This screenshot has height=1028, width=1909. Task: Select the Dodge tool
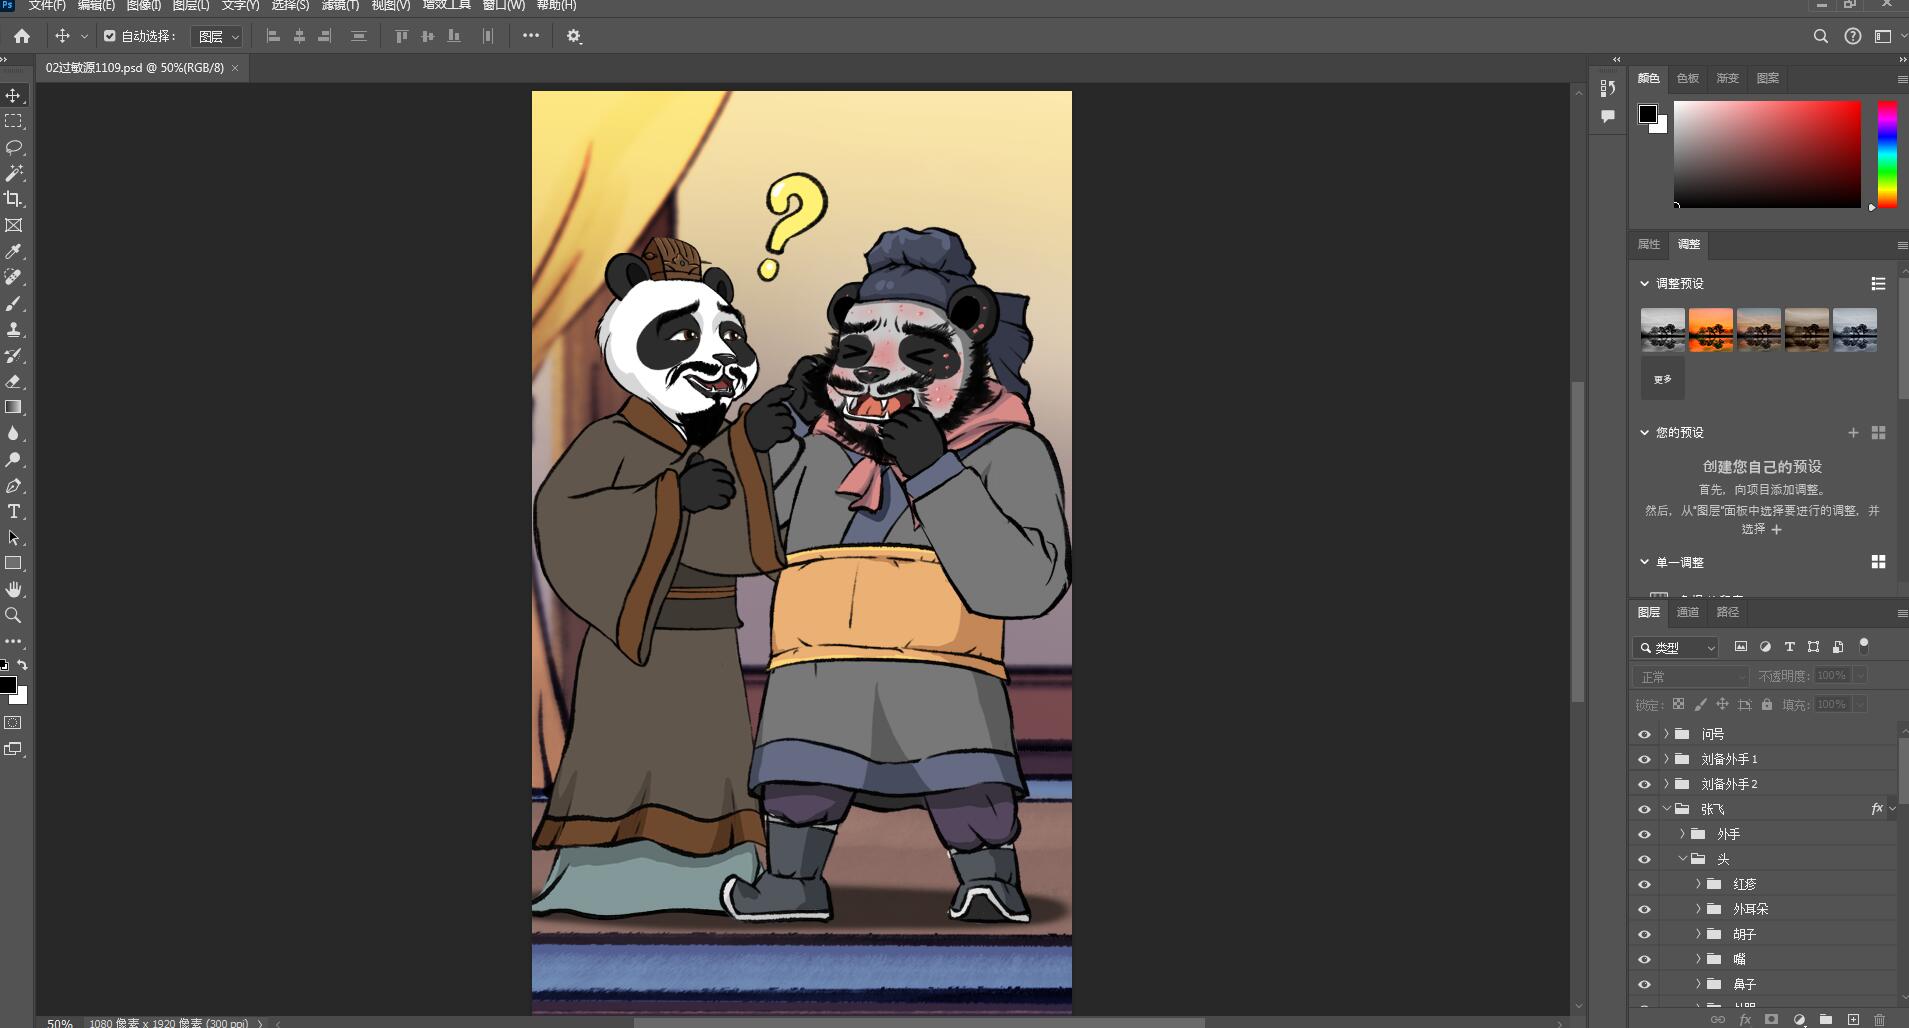tap(14, 459)
